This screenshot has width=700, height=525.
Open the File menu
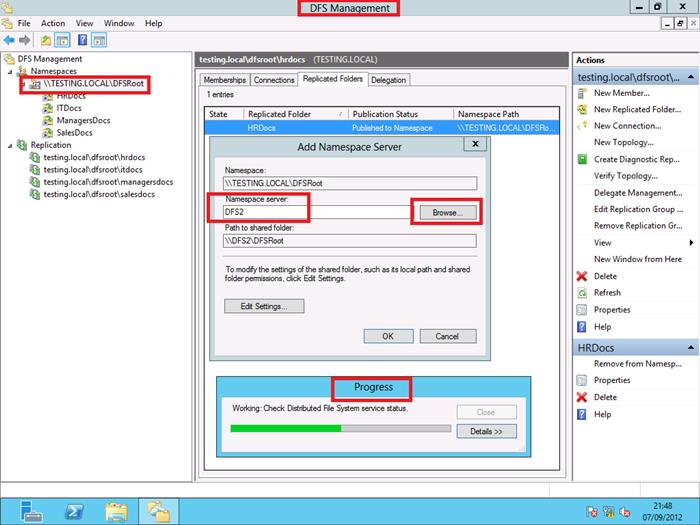(x=24, y=23)
